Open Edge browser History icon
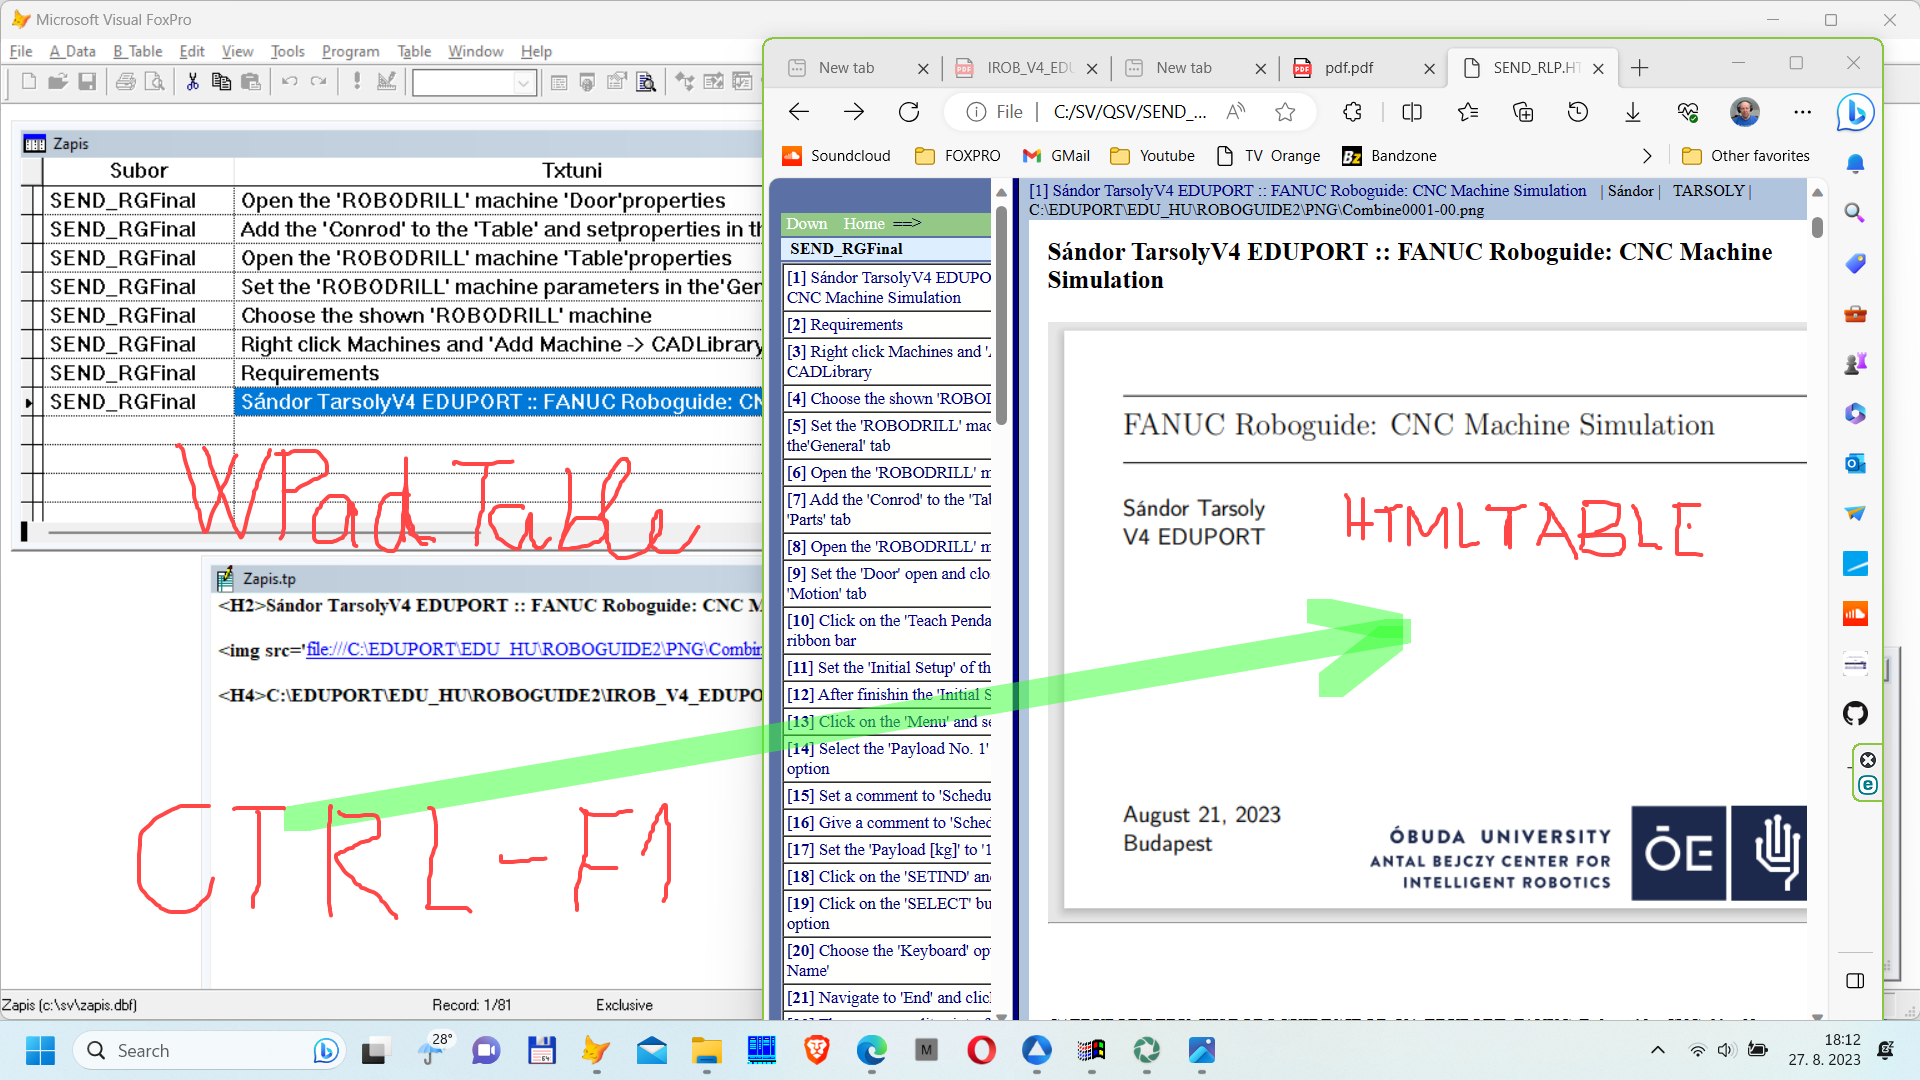 pyautogui.click(x=1578, y=112)
